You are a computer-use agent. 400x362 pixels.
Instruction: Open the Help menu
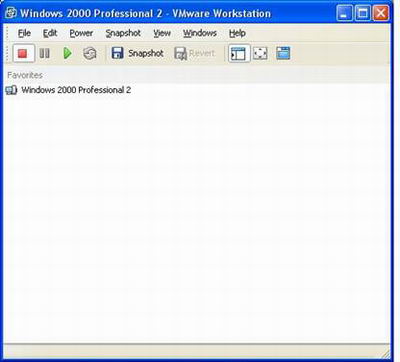coord(237,33)
